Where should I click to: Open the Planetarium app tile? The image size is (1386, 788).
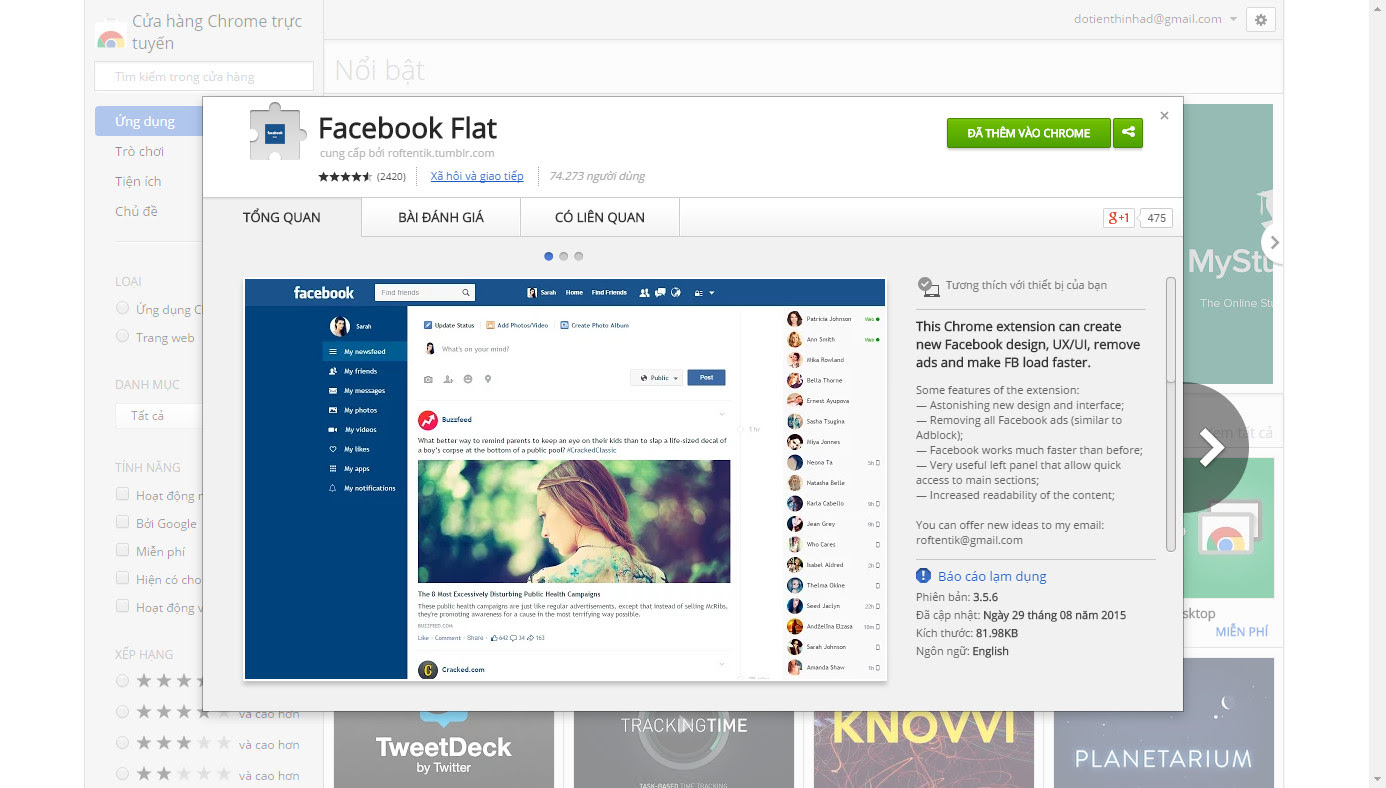point(1164,723)
